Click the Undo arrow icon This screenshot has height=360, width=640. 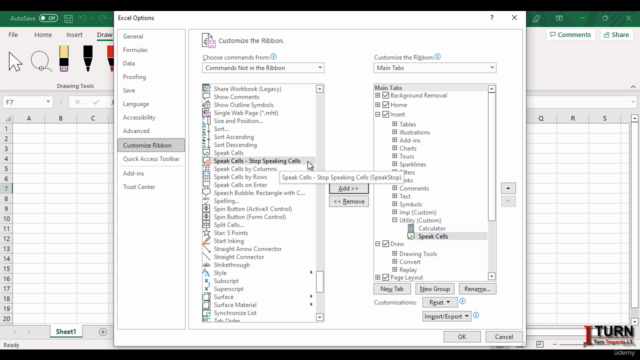(83, 18)
